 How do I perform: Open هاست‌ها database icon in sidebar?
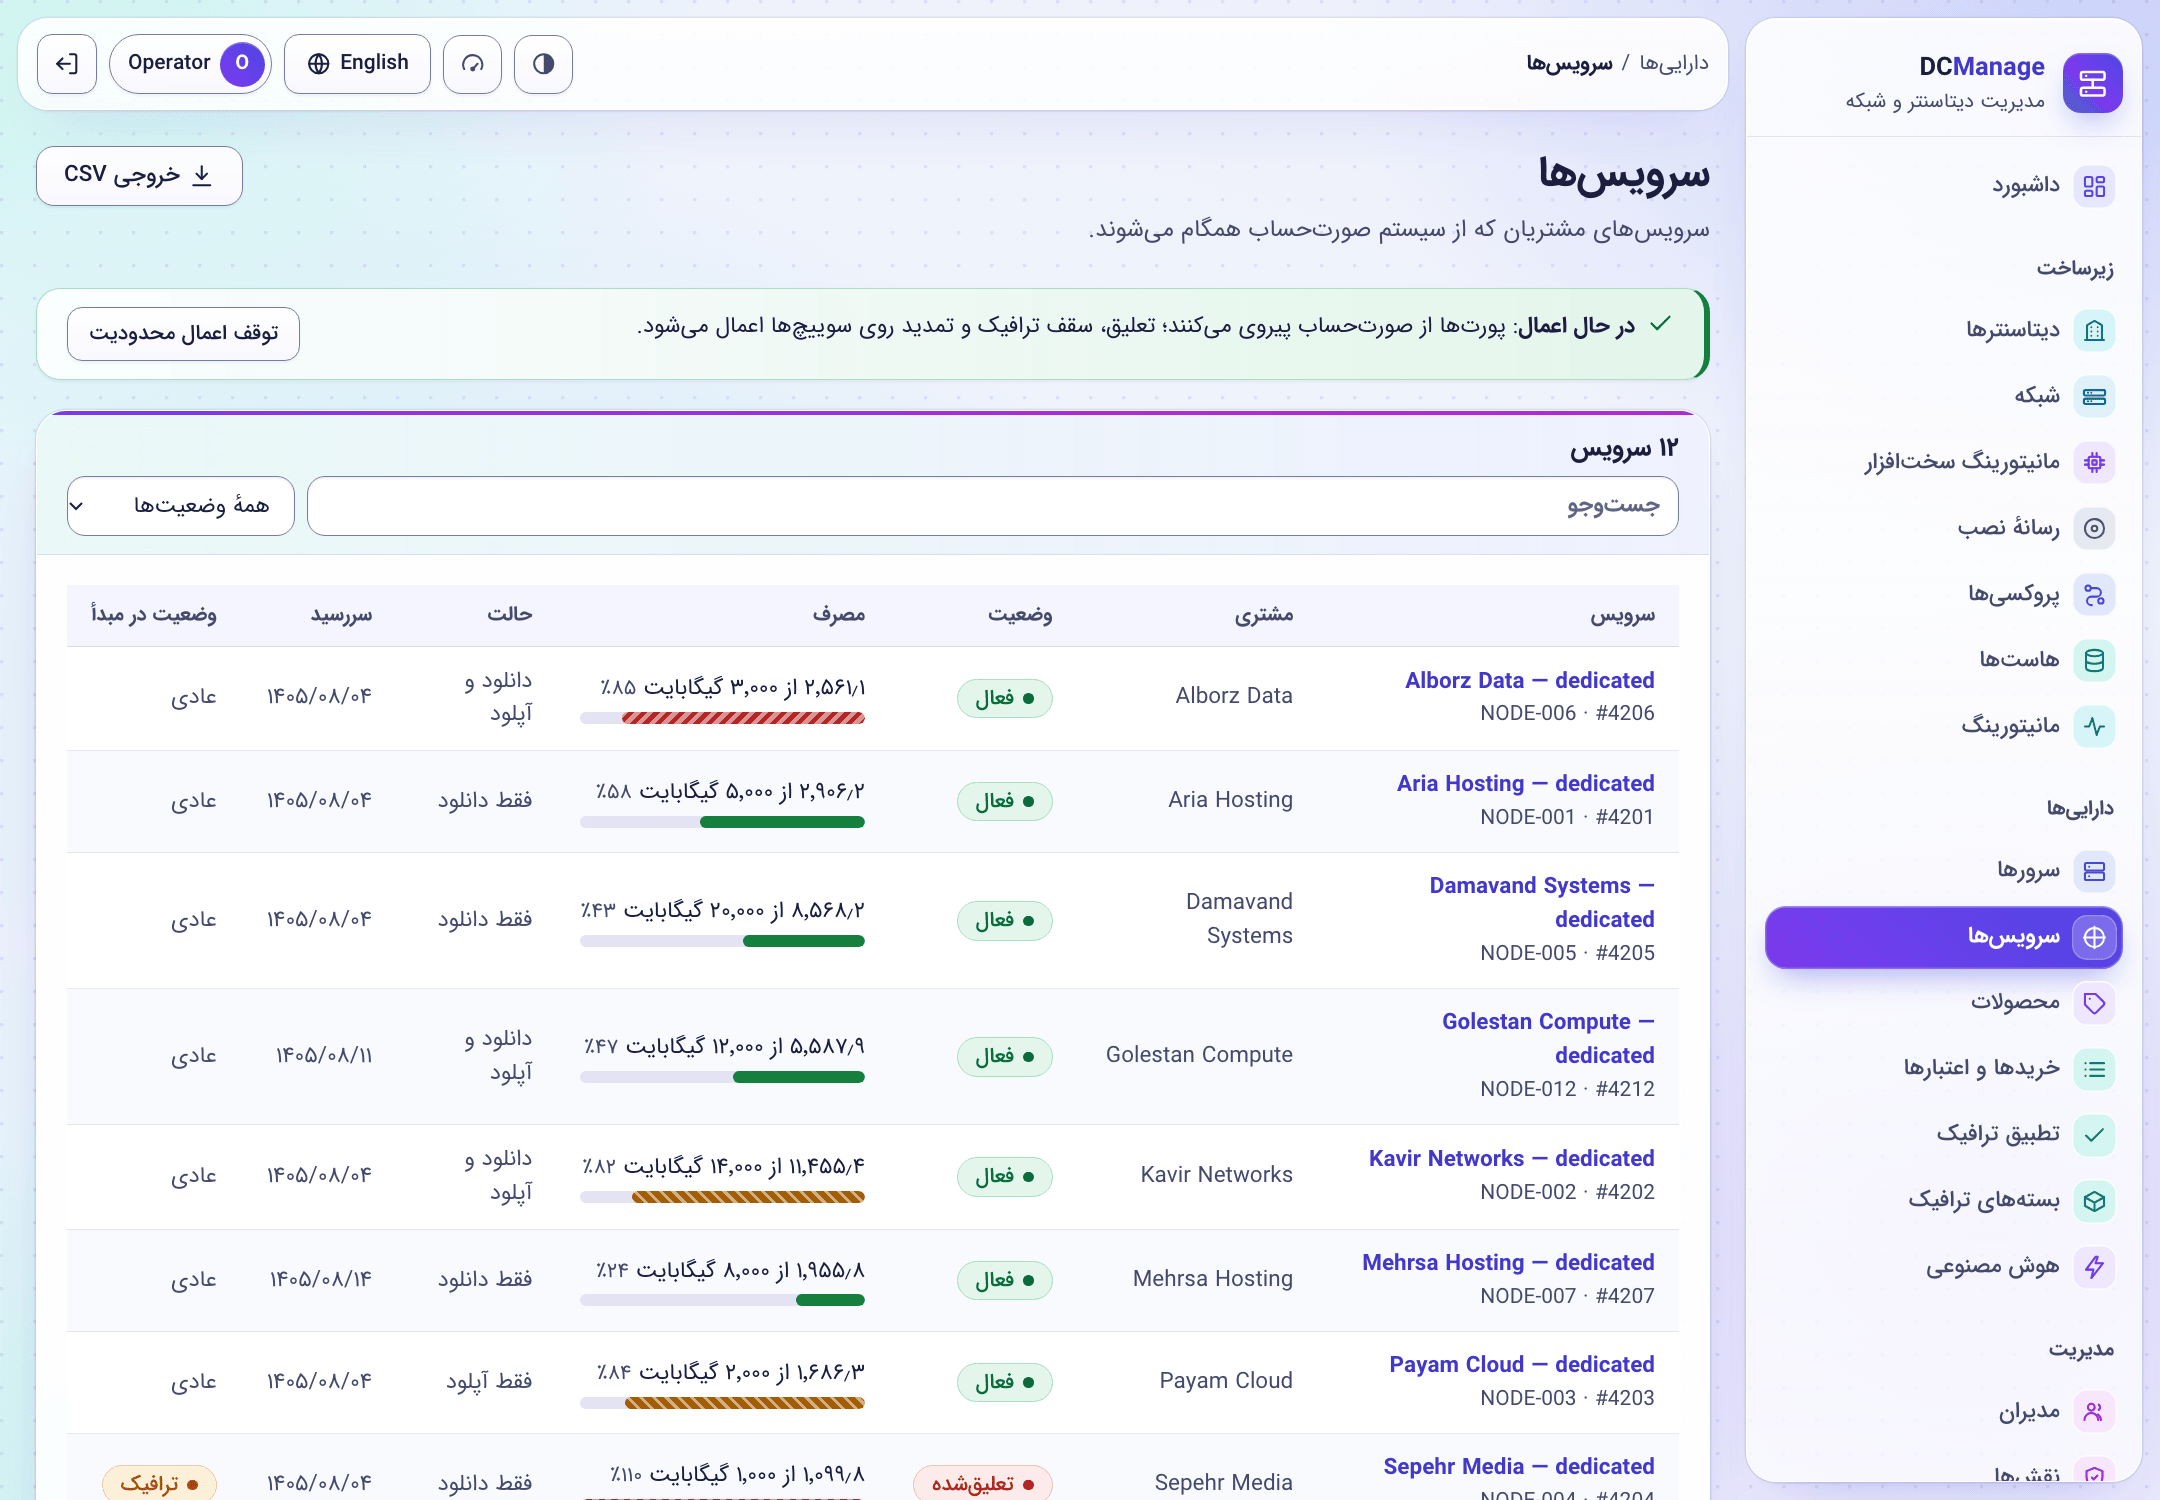click(x=2094, y=660)
